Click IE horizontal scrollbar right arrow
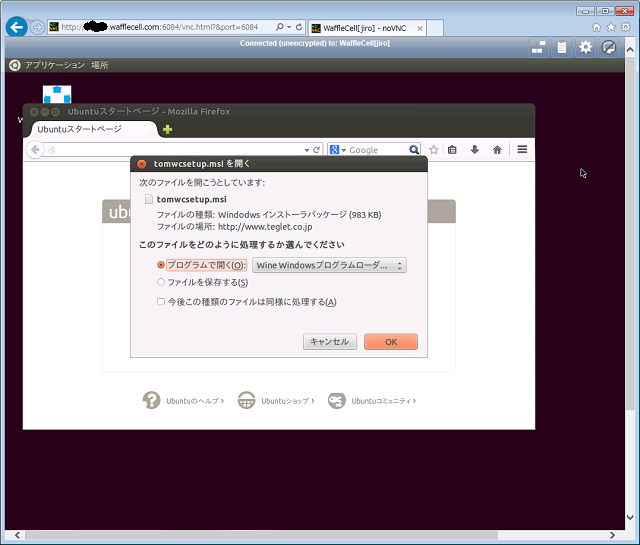 click(612, 535)
